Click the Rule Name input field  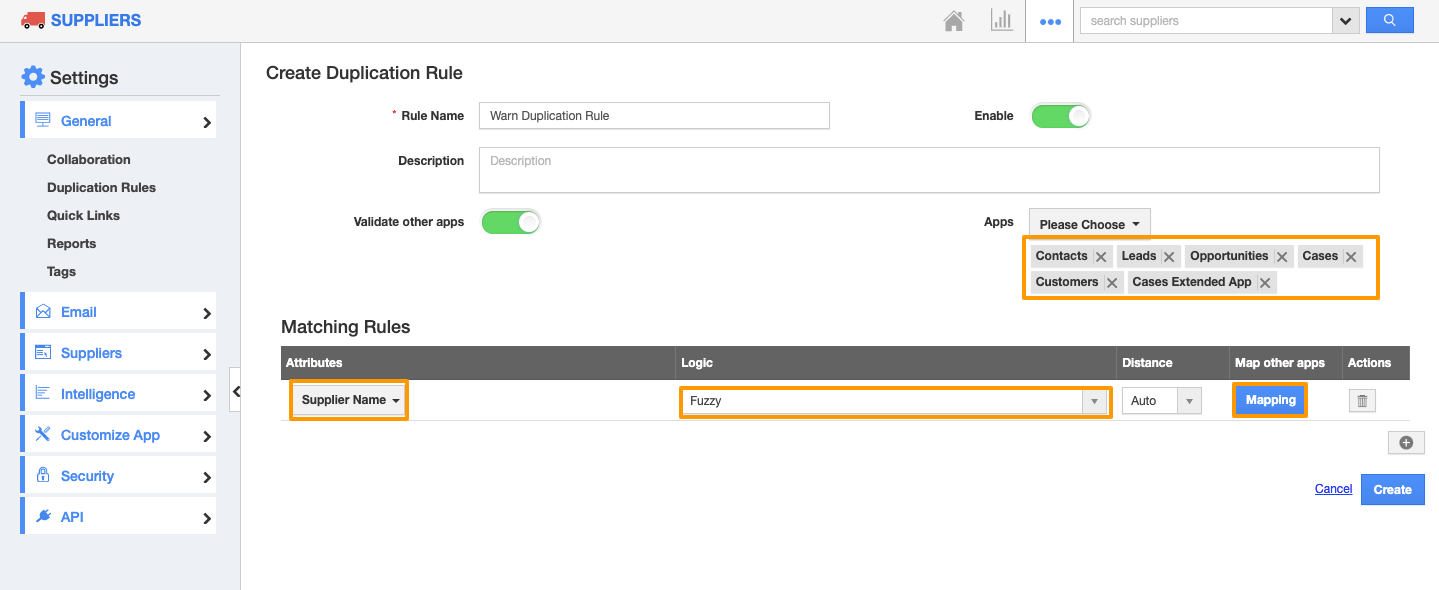click(654, 116)
